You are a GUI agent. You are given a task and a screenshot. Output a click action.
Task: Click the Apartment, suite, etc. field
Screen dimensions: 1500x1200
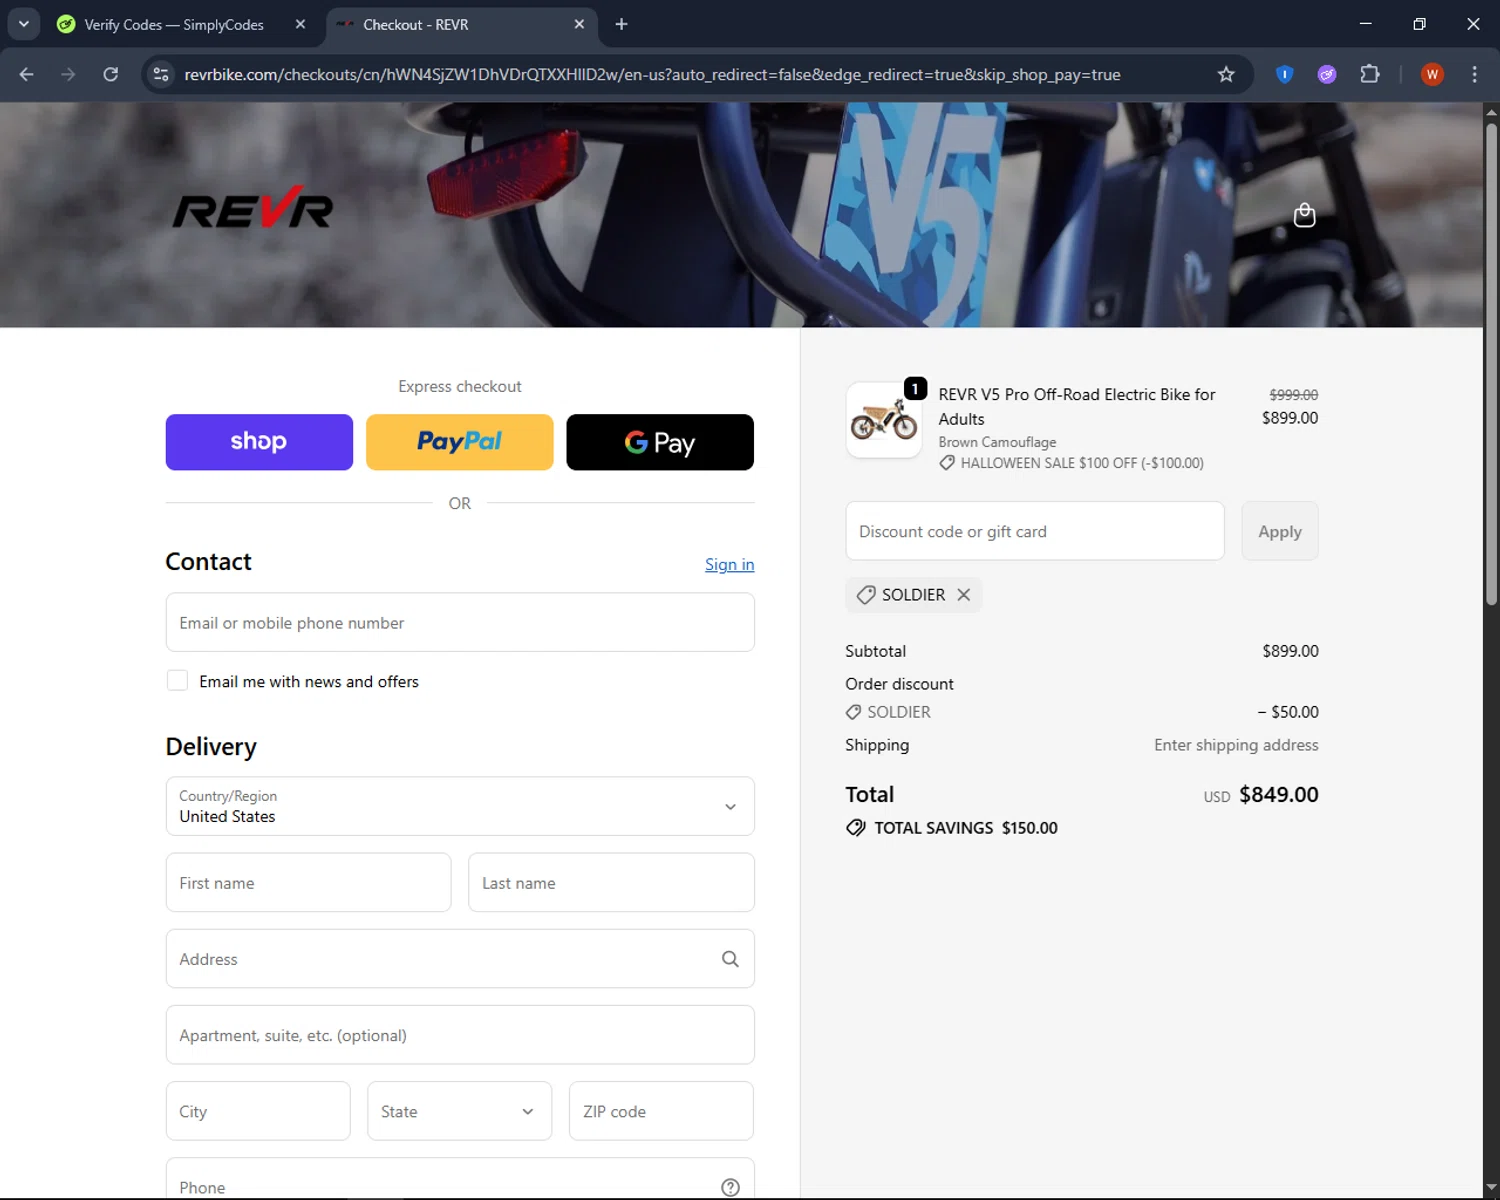click(460, 1035)
